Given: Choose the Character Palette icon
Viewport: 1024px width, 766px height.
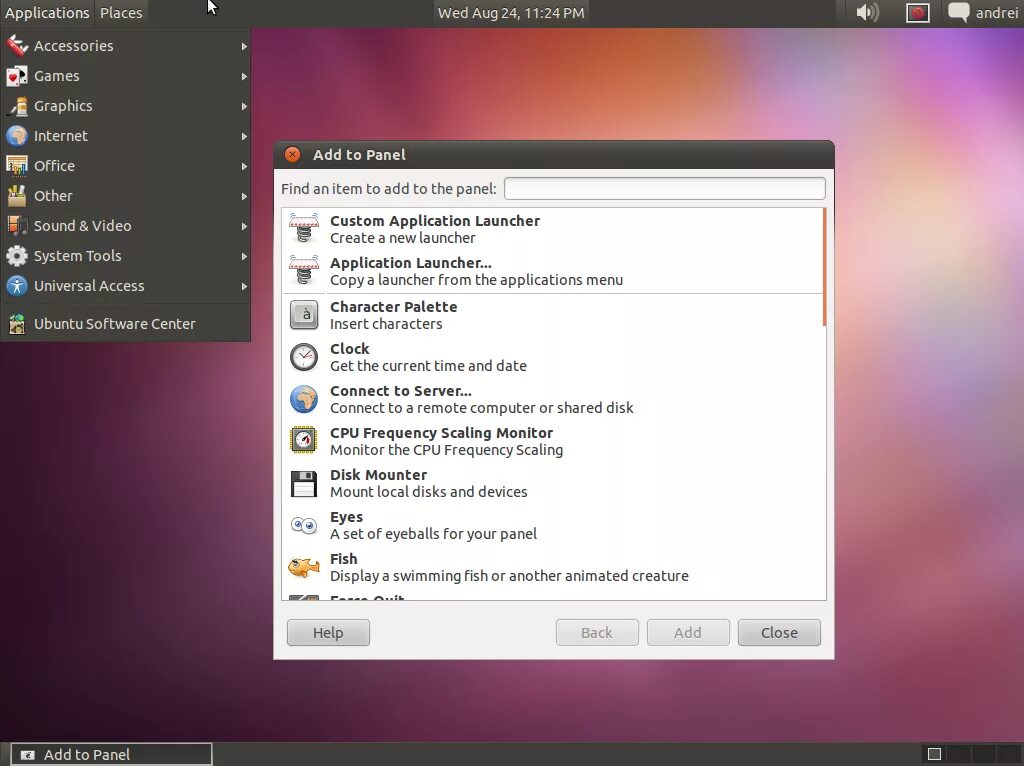Looking at the screenshot, I should pos(304,315).
